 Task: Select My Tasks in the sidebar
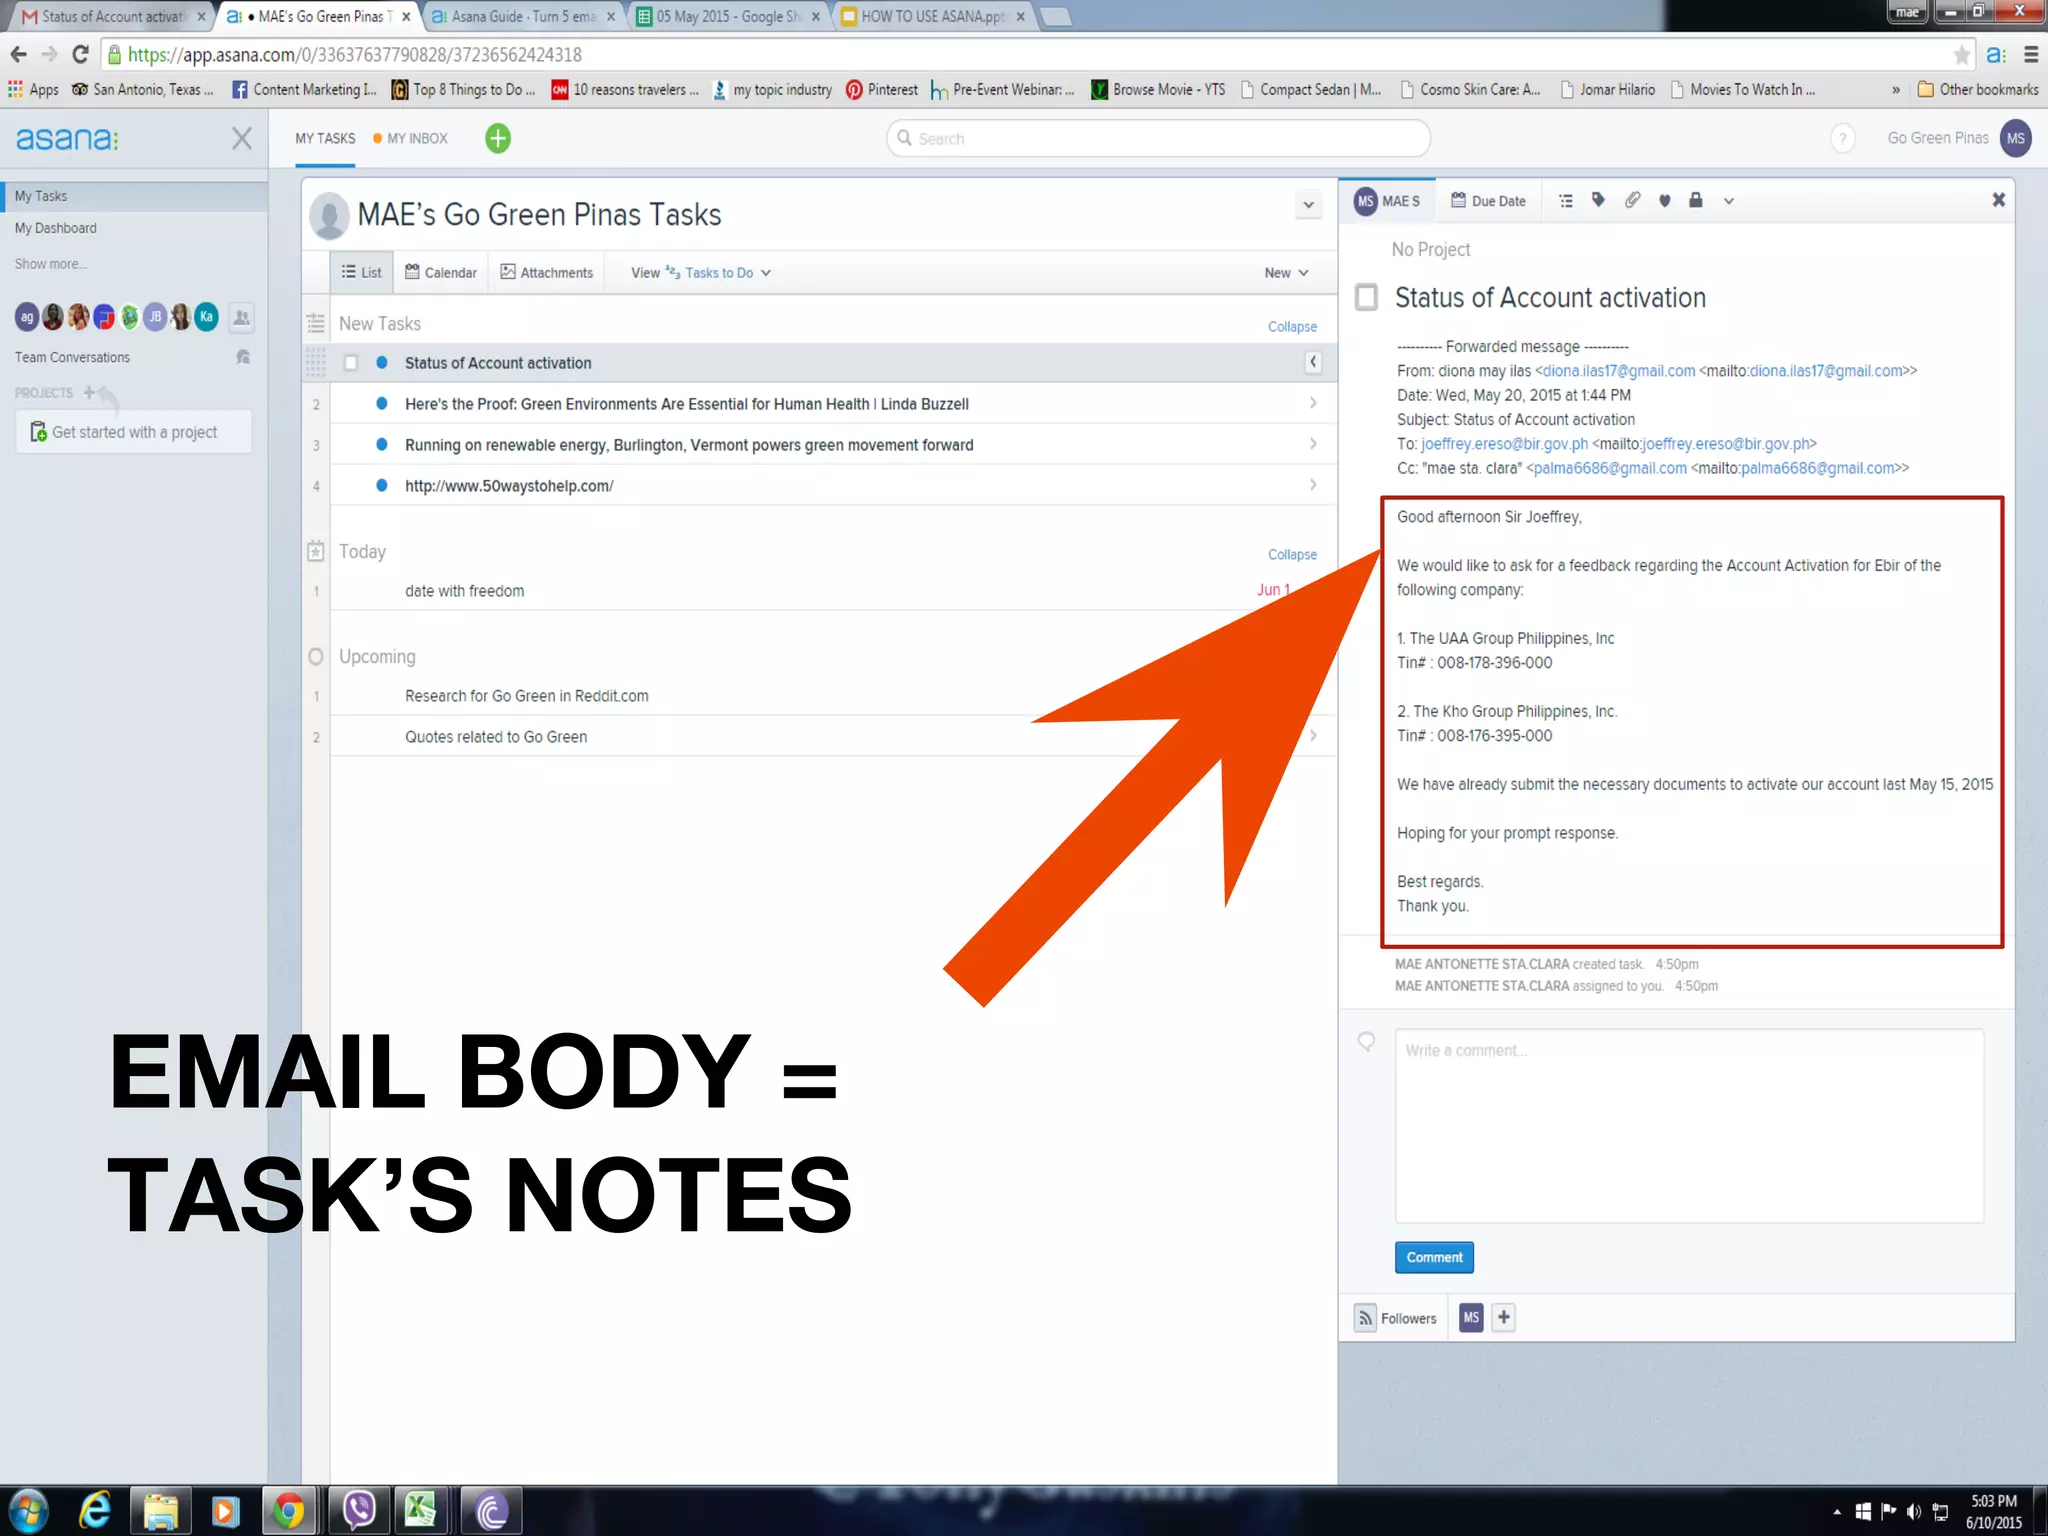click(x=134, y=196)
